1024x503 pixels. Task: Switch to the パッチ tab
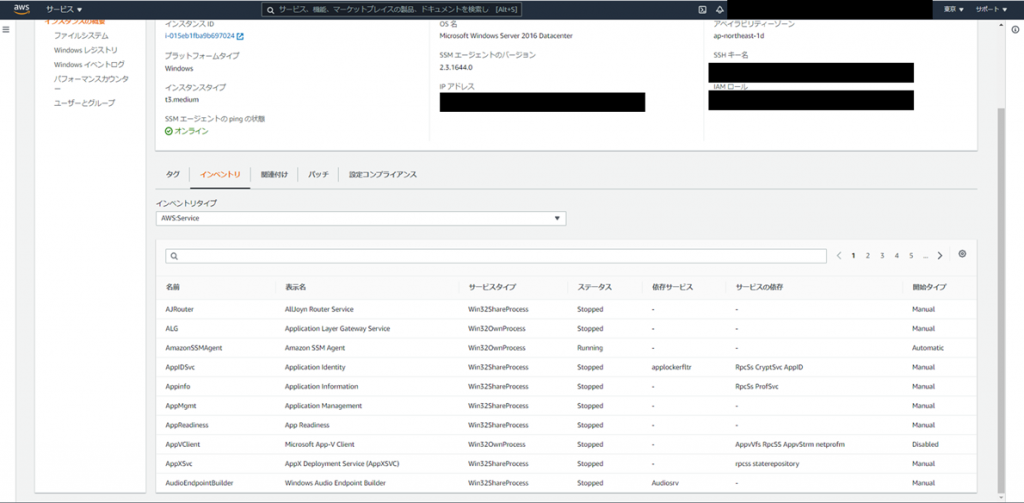(318, 175)
